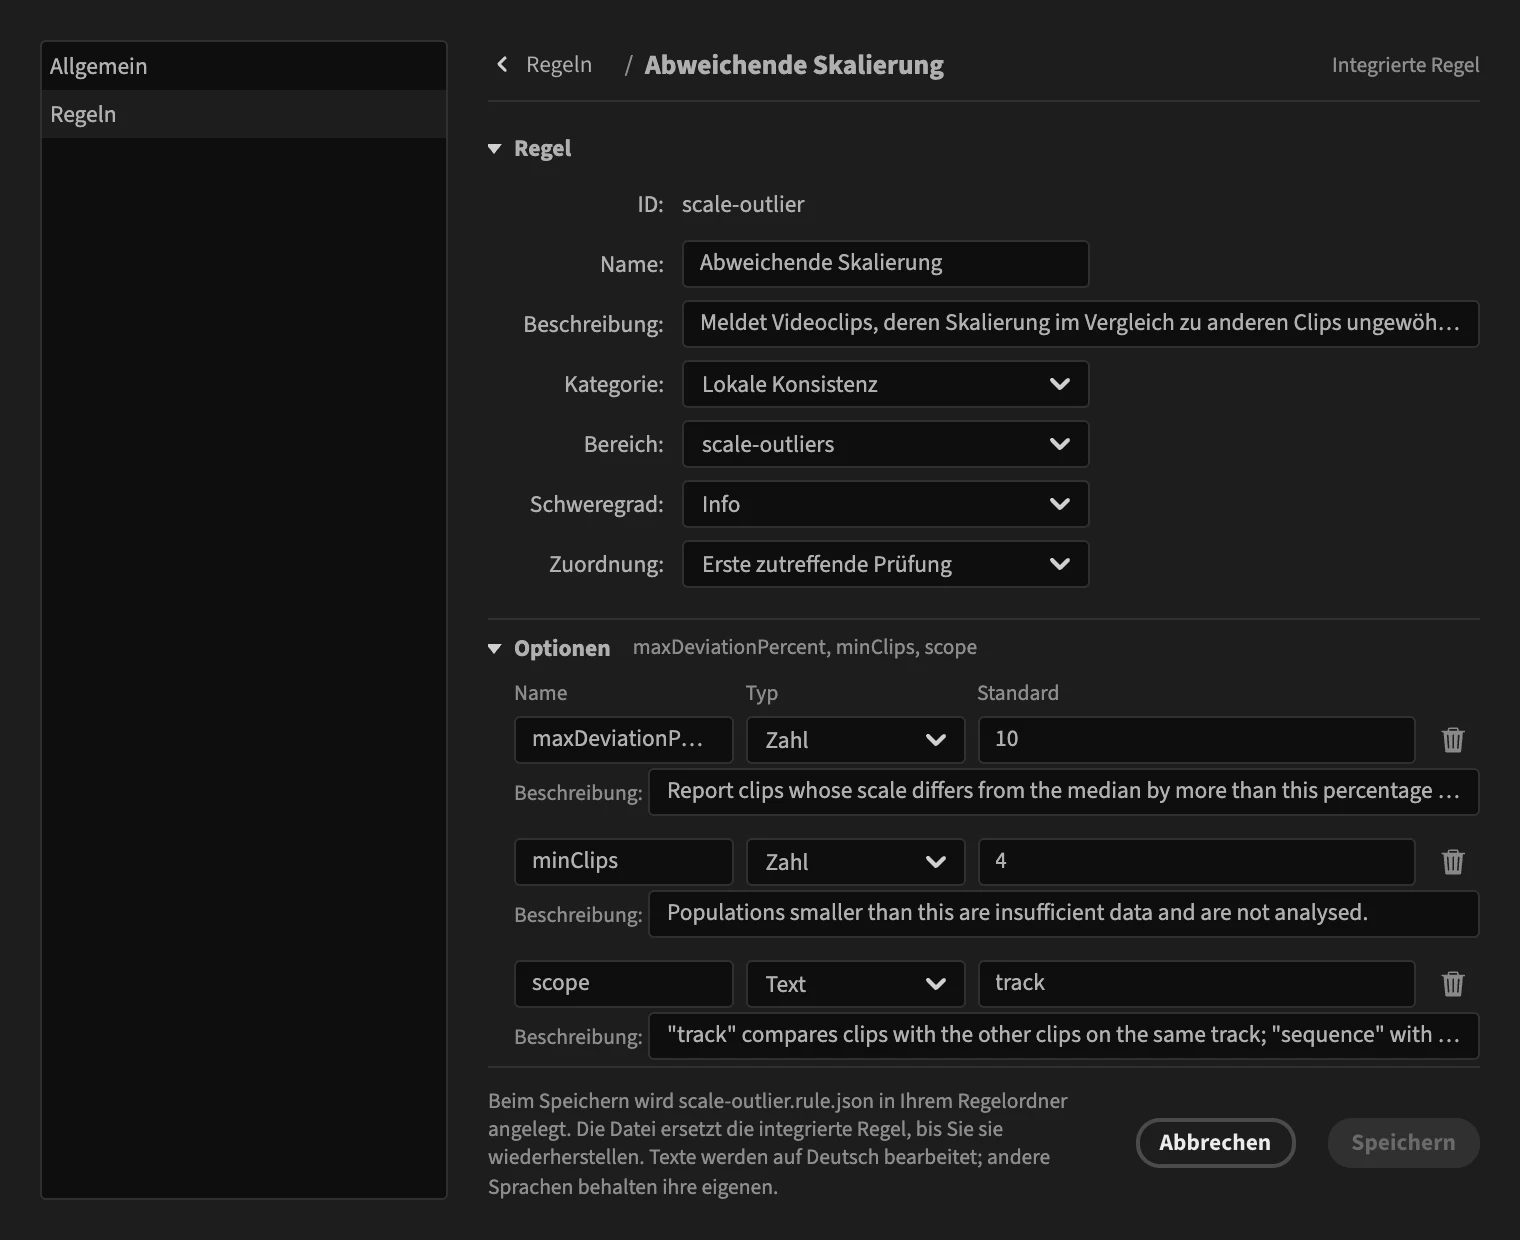The image size is (1520, 1240).
Task: Open the Text type dropdown for scope
Action: (x=855, y=984)
